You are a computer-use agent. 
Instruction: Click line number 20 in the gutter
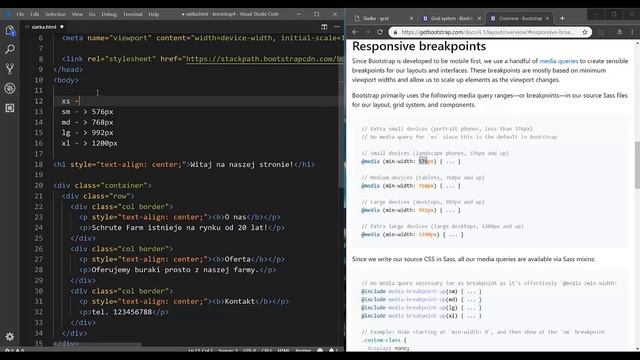point(38,185)
